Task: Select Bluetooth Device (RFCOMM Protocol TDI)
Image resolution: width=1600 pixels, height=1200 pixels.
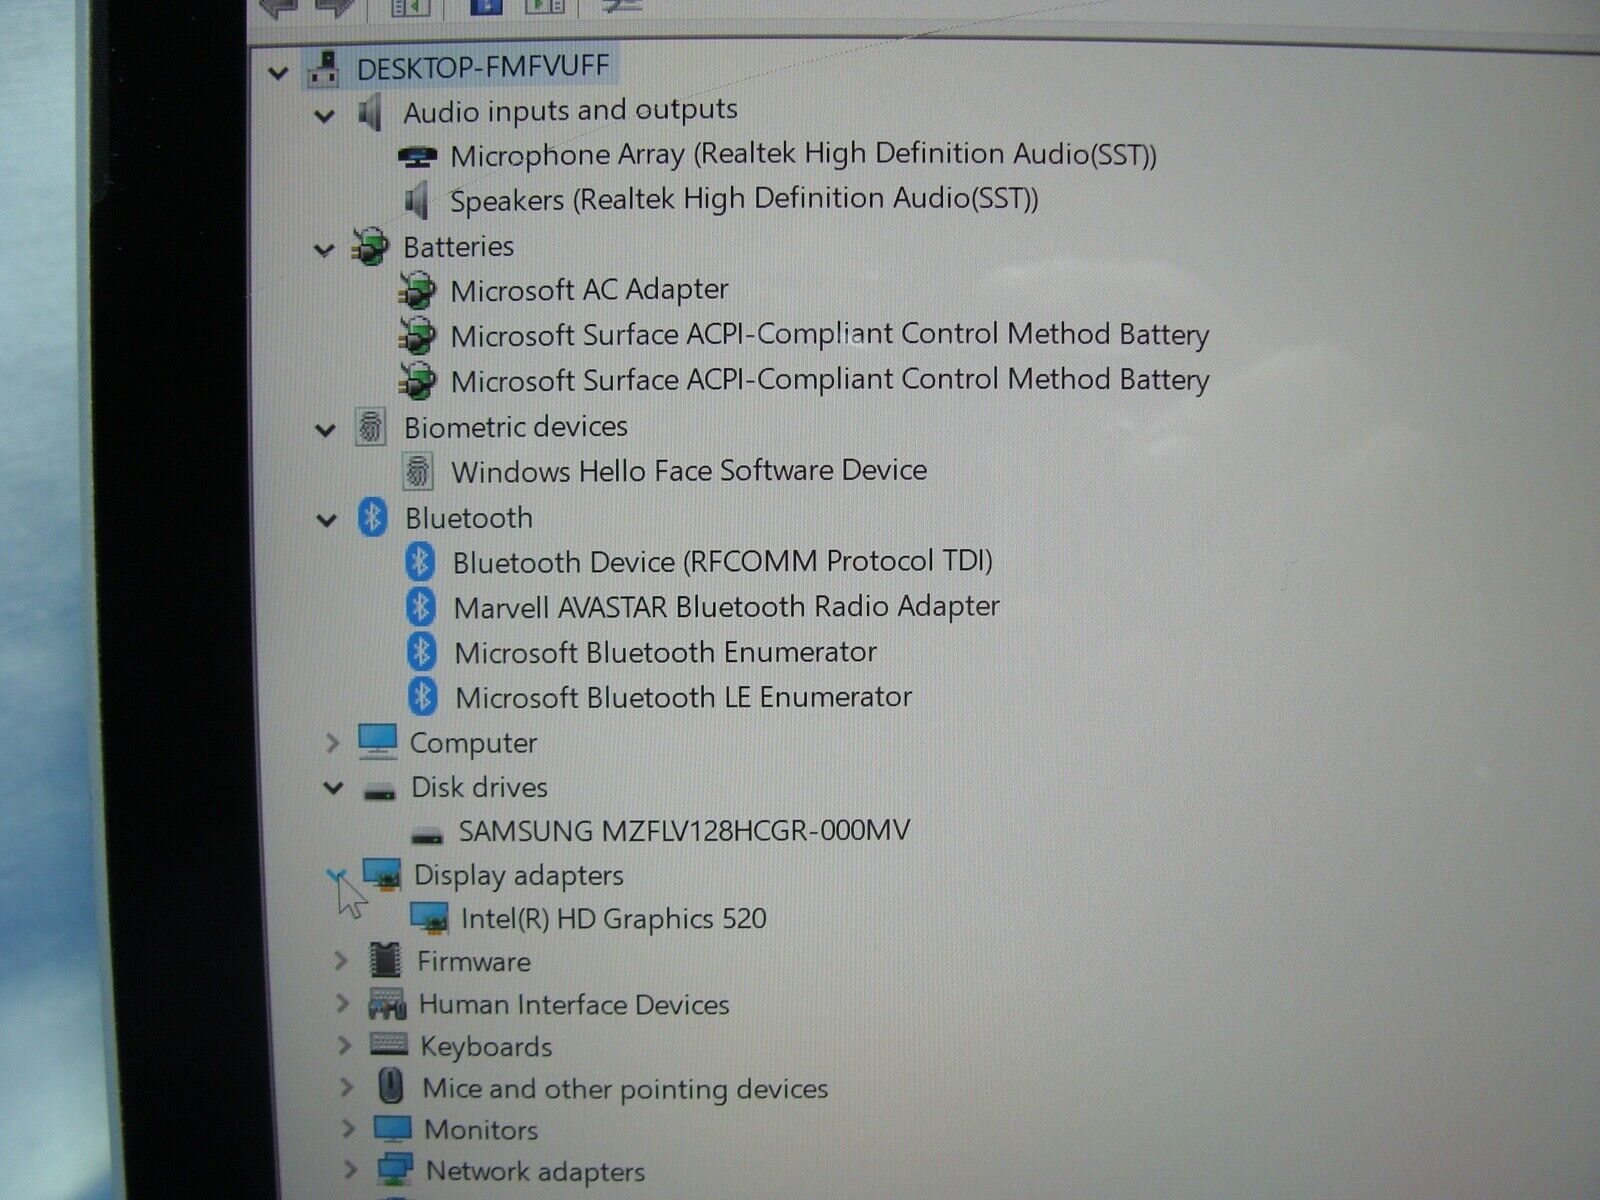Action: (722, 561)
